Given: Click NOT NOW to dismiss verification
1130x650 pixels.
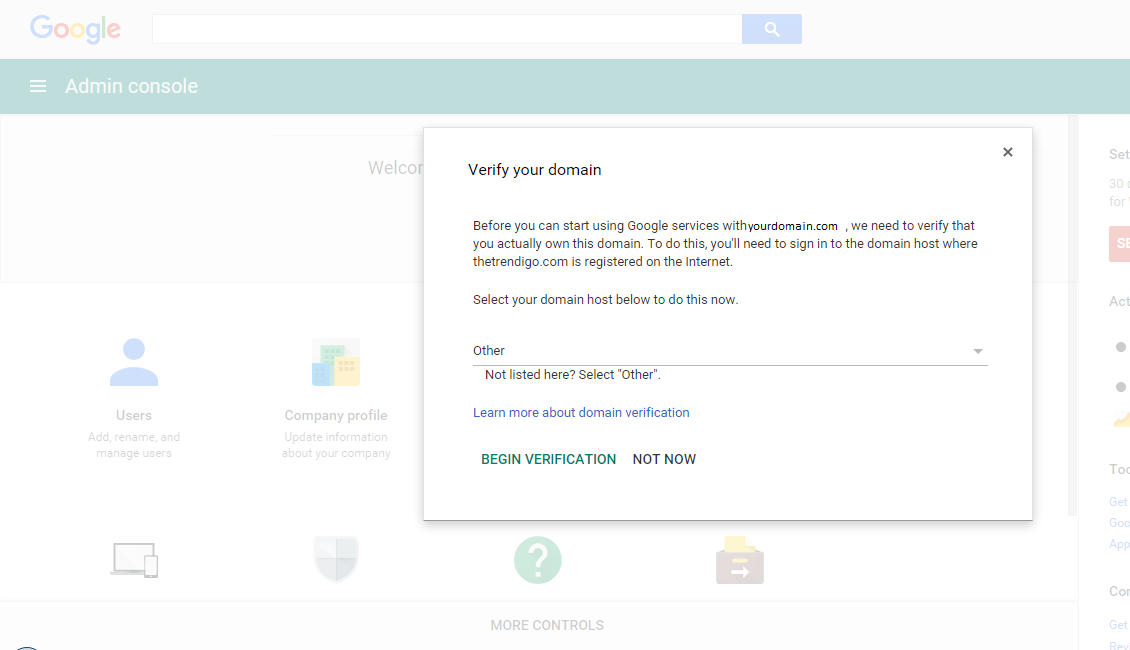Looking at the screenshot, I should click(x=664, y=459).
